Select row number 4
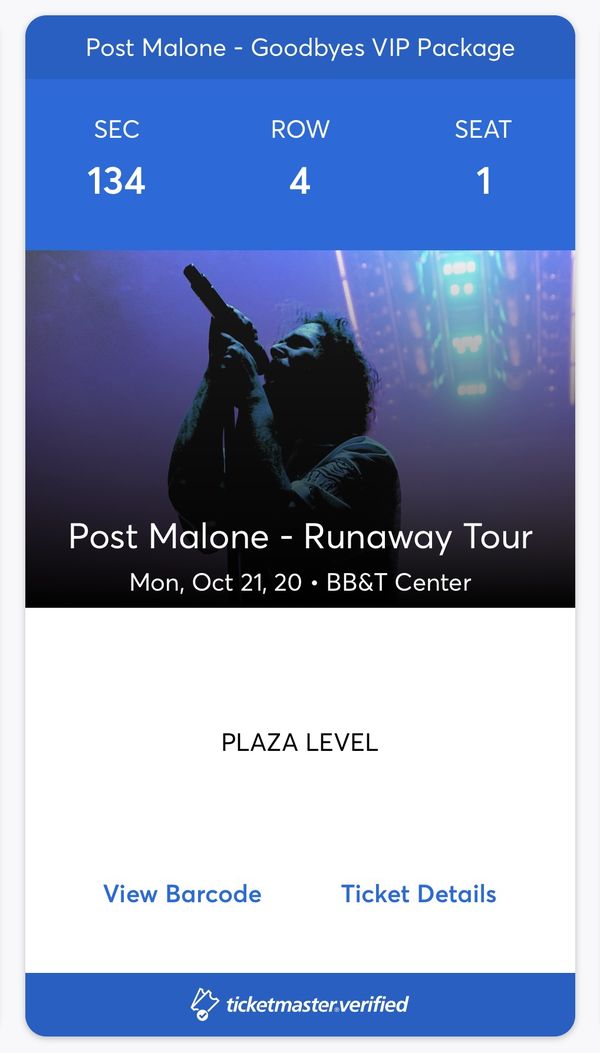Viewport: 600px width, 1053px height. click(x=300, y=181)
